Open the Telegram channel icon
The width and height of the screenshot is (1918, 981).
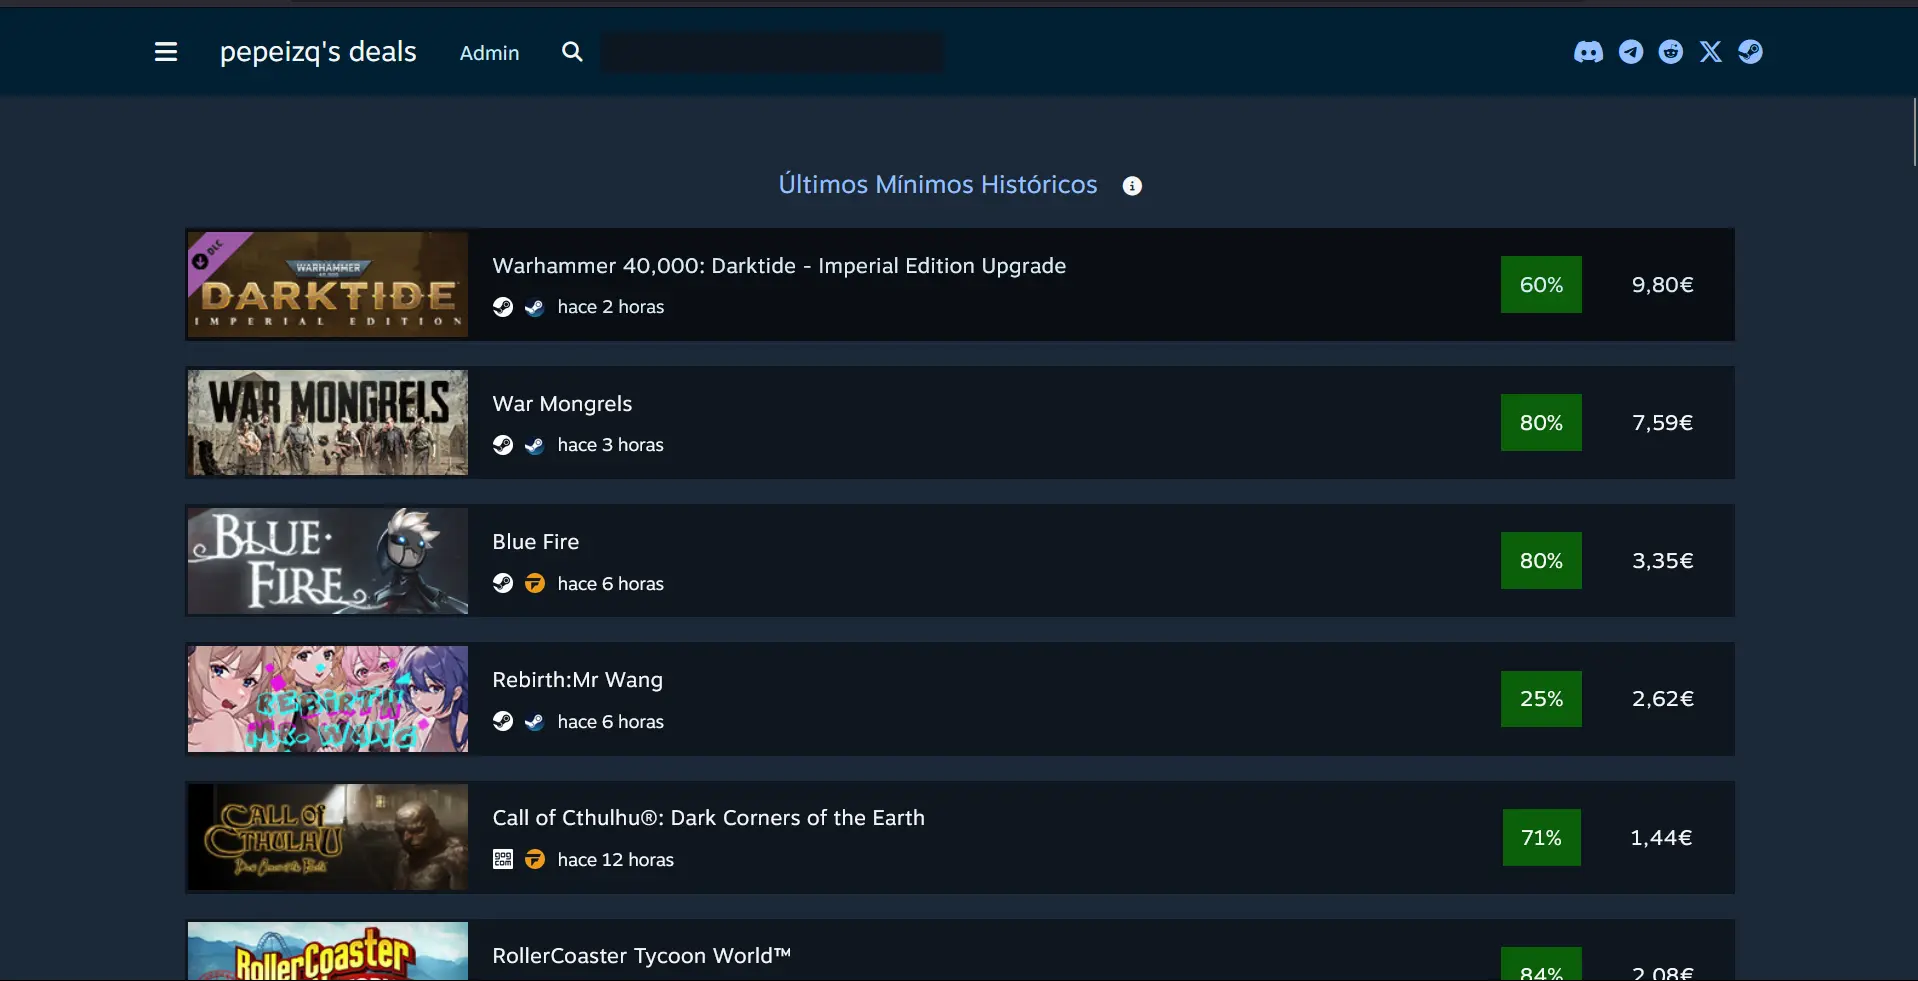[1631, 52]
